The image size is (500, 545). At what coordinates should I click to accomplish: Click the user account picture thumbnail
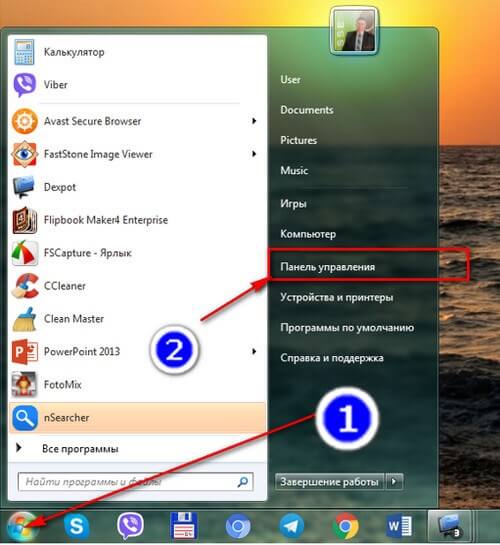click(354, 31)
